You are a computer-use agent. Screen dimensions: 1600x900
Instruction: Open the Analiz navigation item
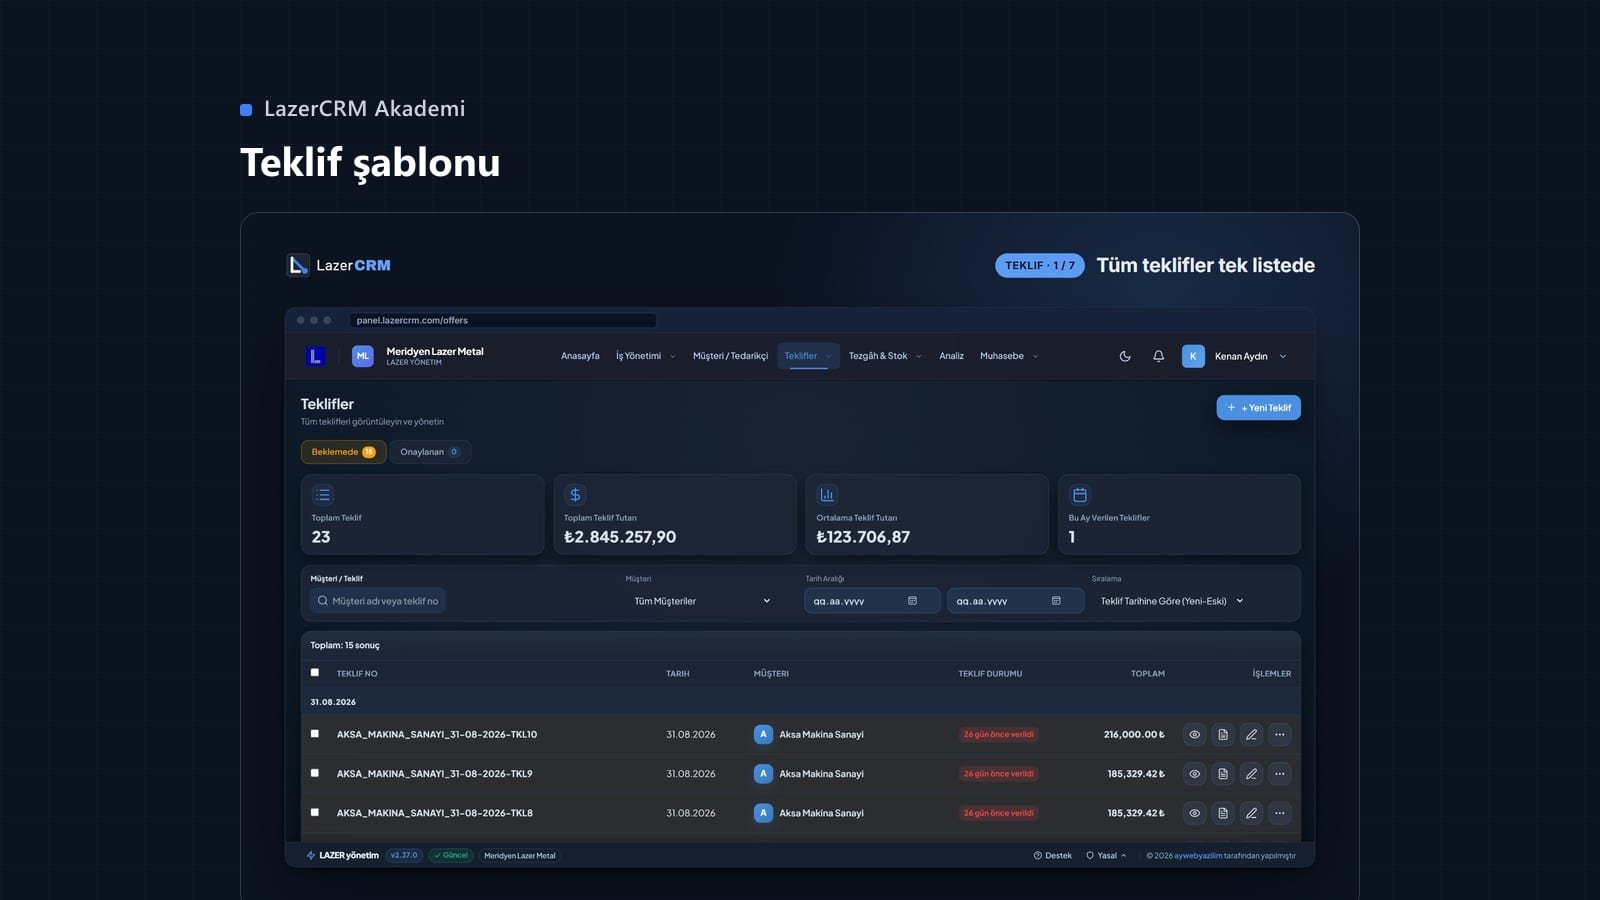pos(951,356)
